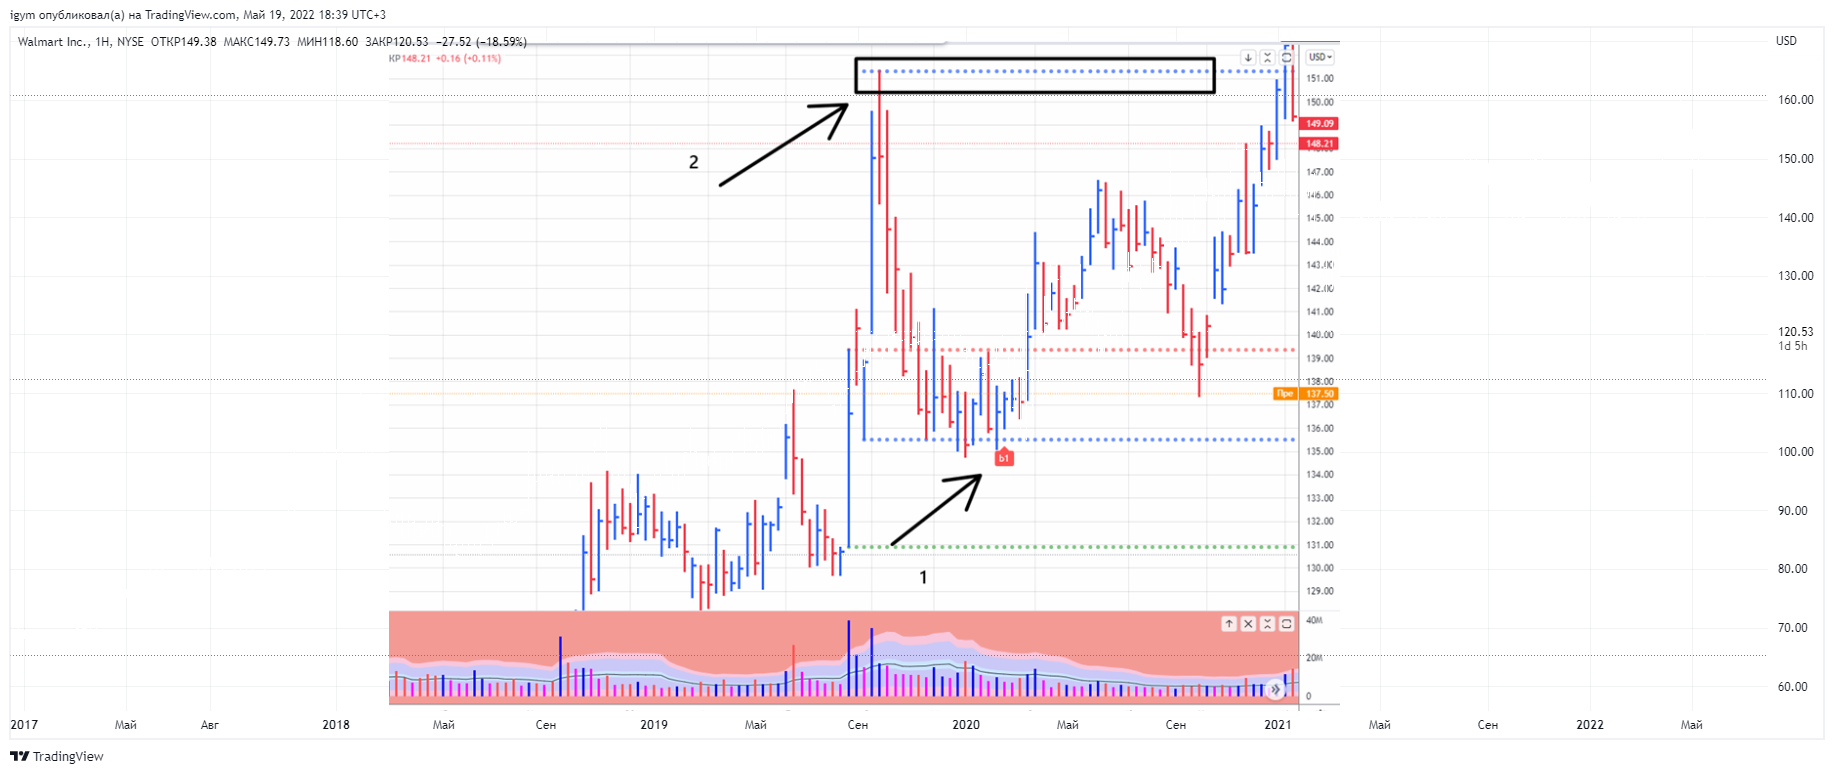The height and width of the screenshot is (774, 1834).
Task: Click the 40M volume scale label
Action: click(x=1314, y=621)
